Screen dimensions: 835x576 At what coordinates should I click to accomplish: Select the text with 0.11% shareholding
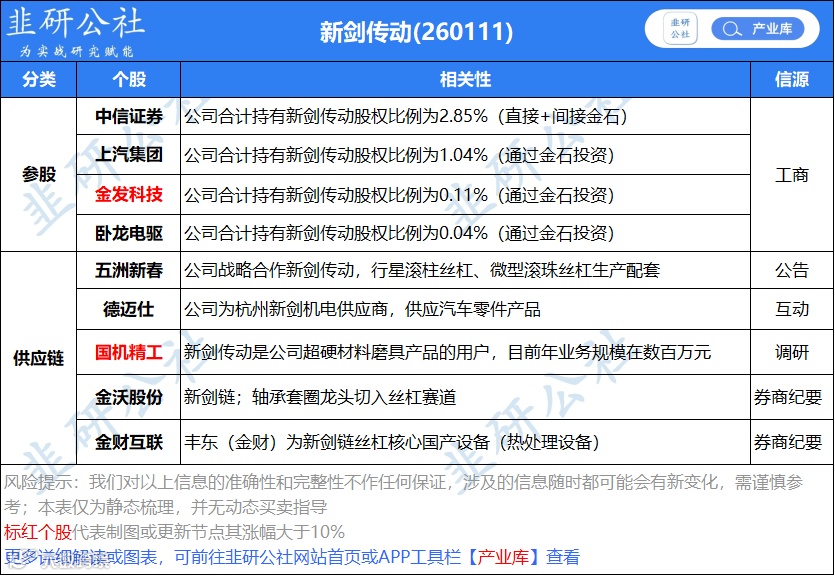pyautogui.click(x=399, y=195)
